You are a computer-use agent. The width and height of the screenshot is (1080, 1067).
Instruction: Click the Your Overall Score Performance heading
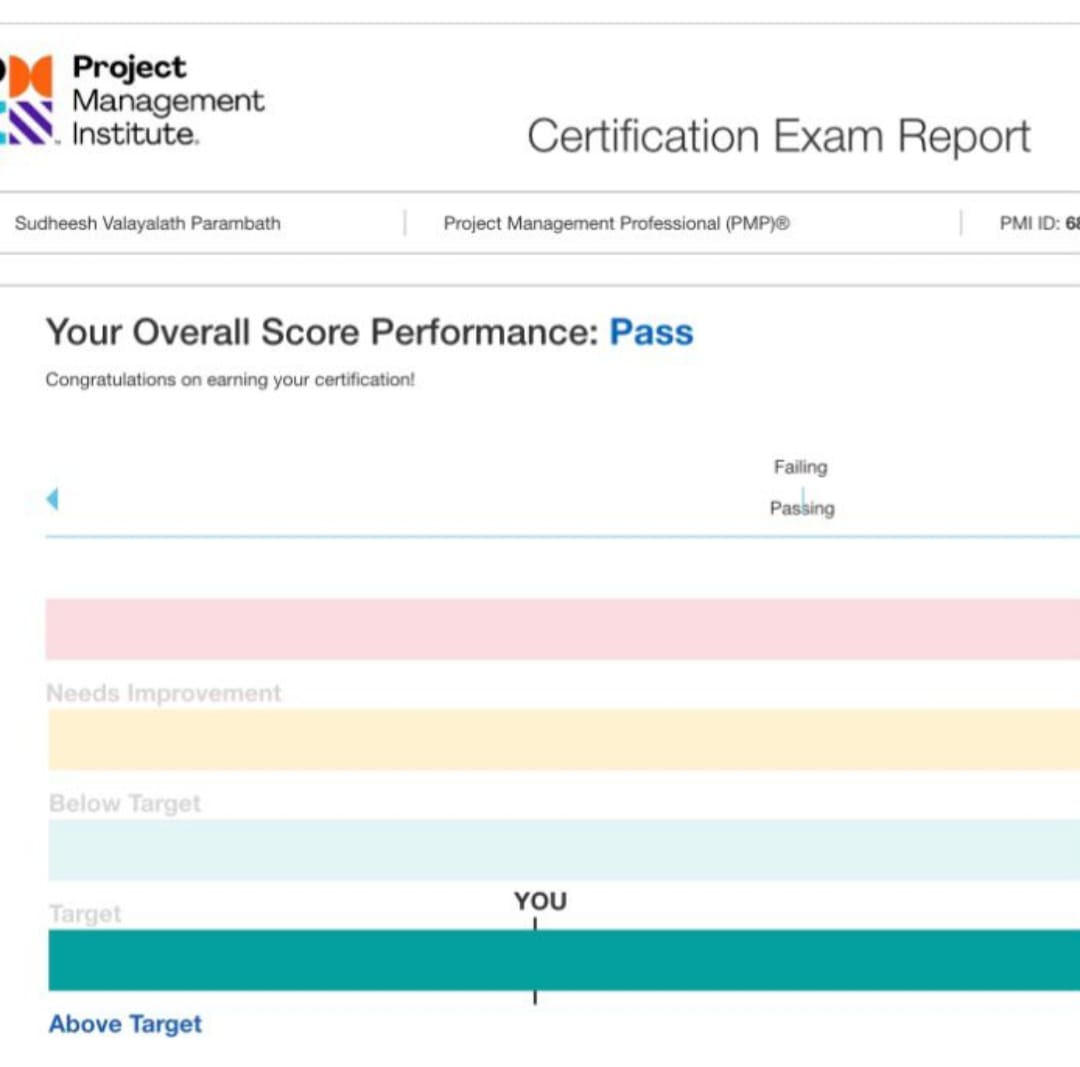(x=322, y=332)
